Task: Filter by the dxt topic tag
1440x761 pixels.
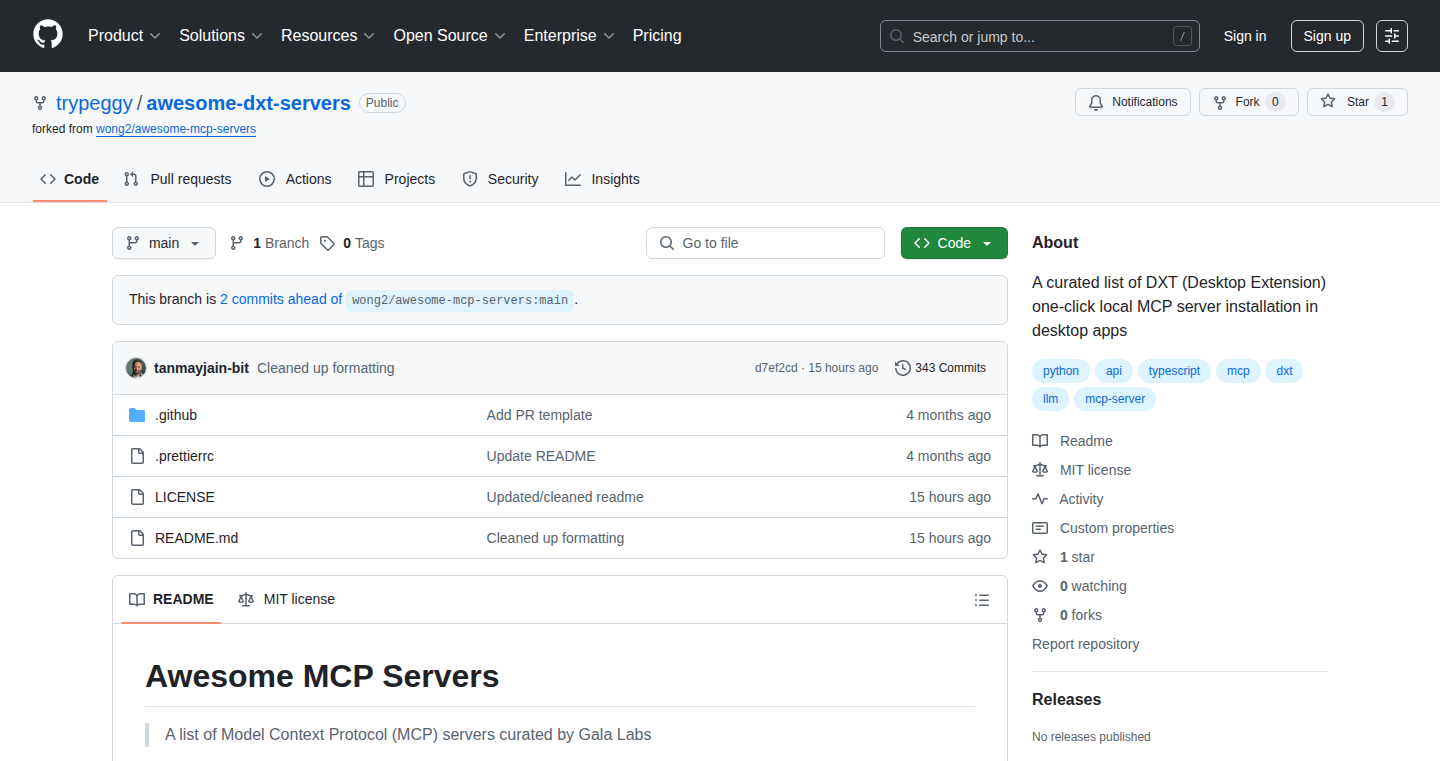Action: (1285, 371)
